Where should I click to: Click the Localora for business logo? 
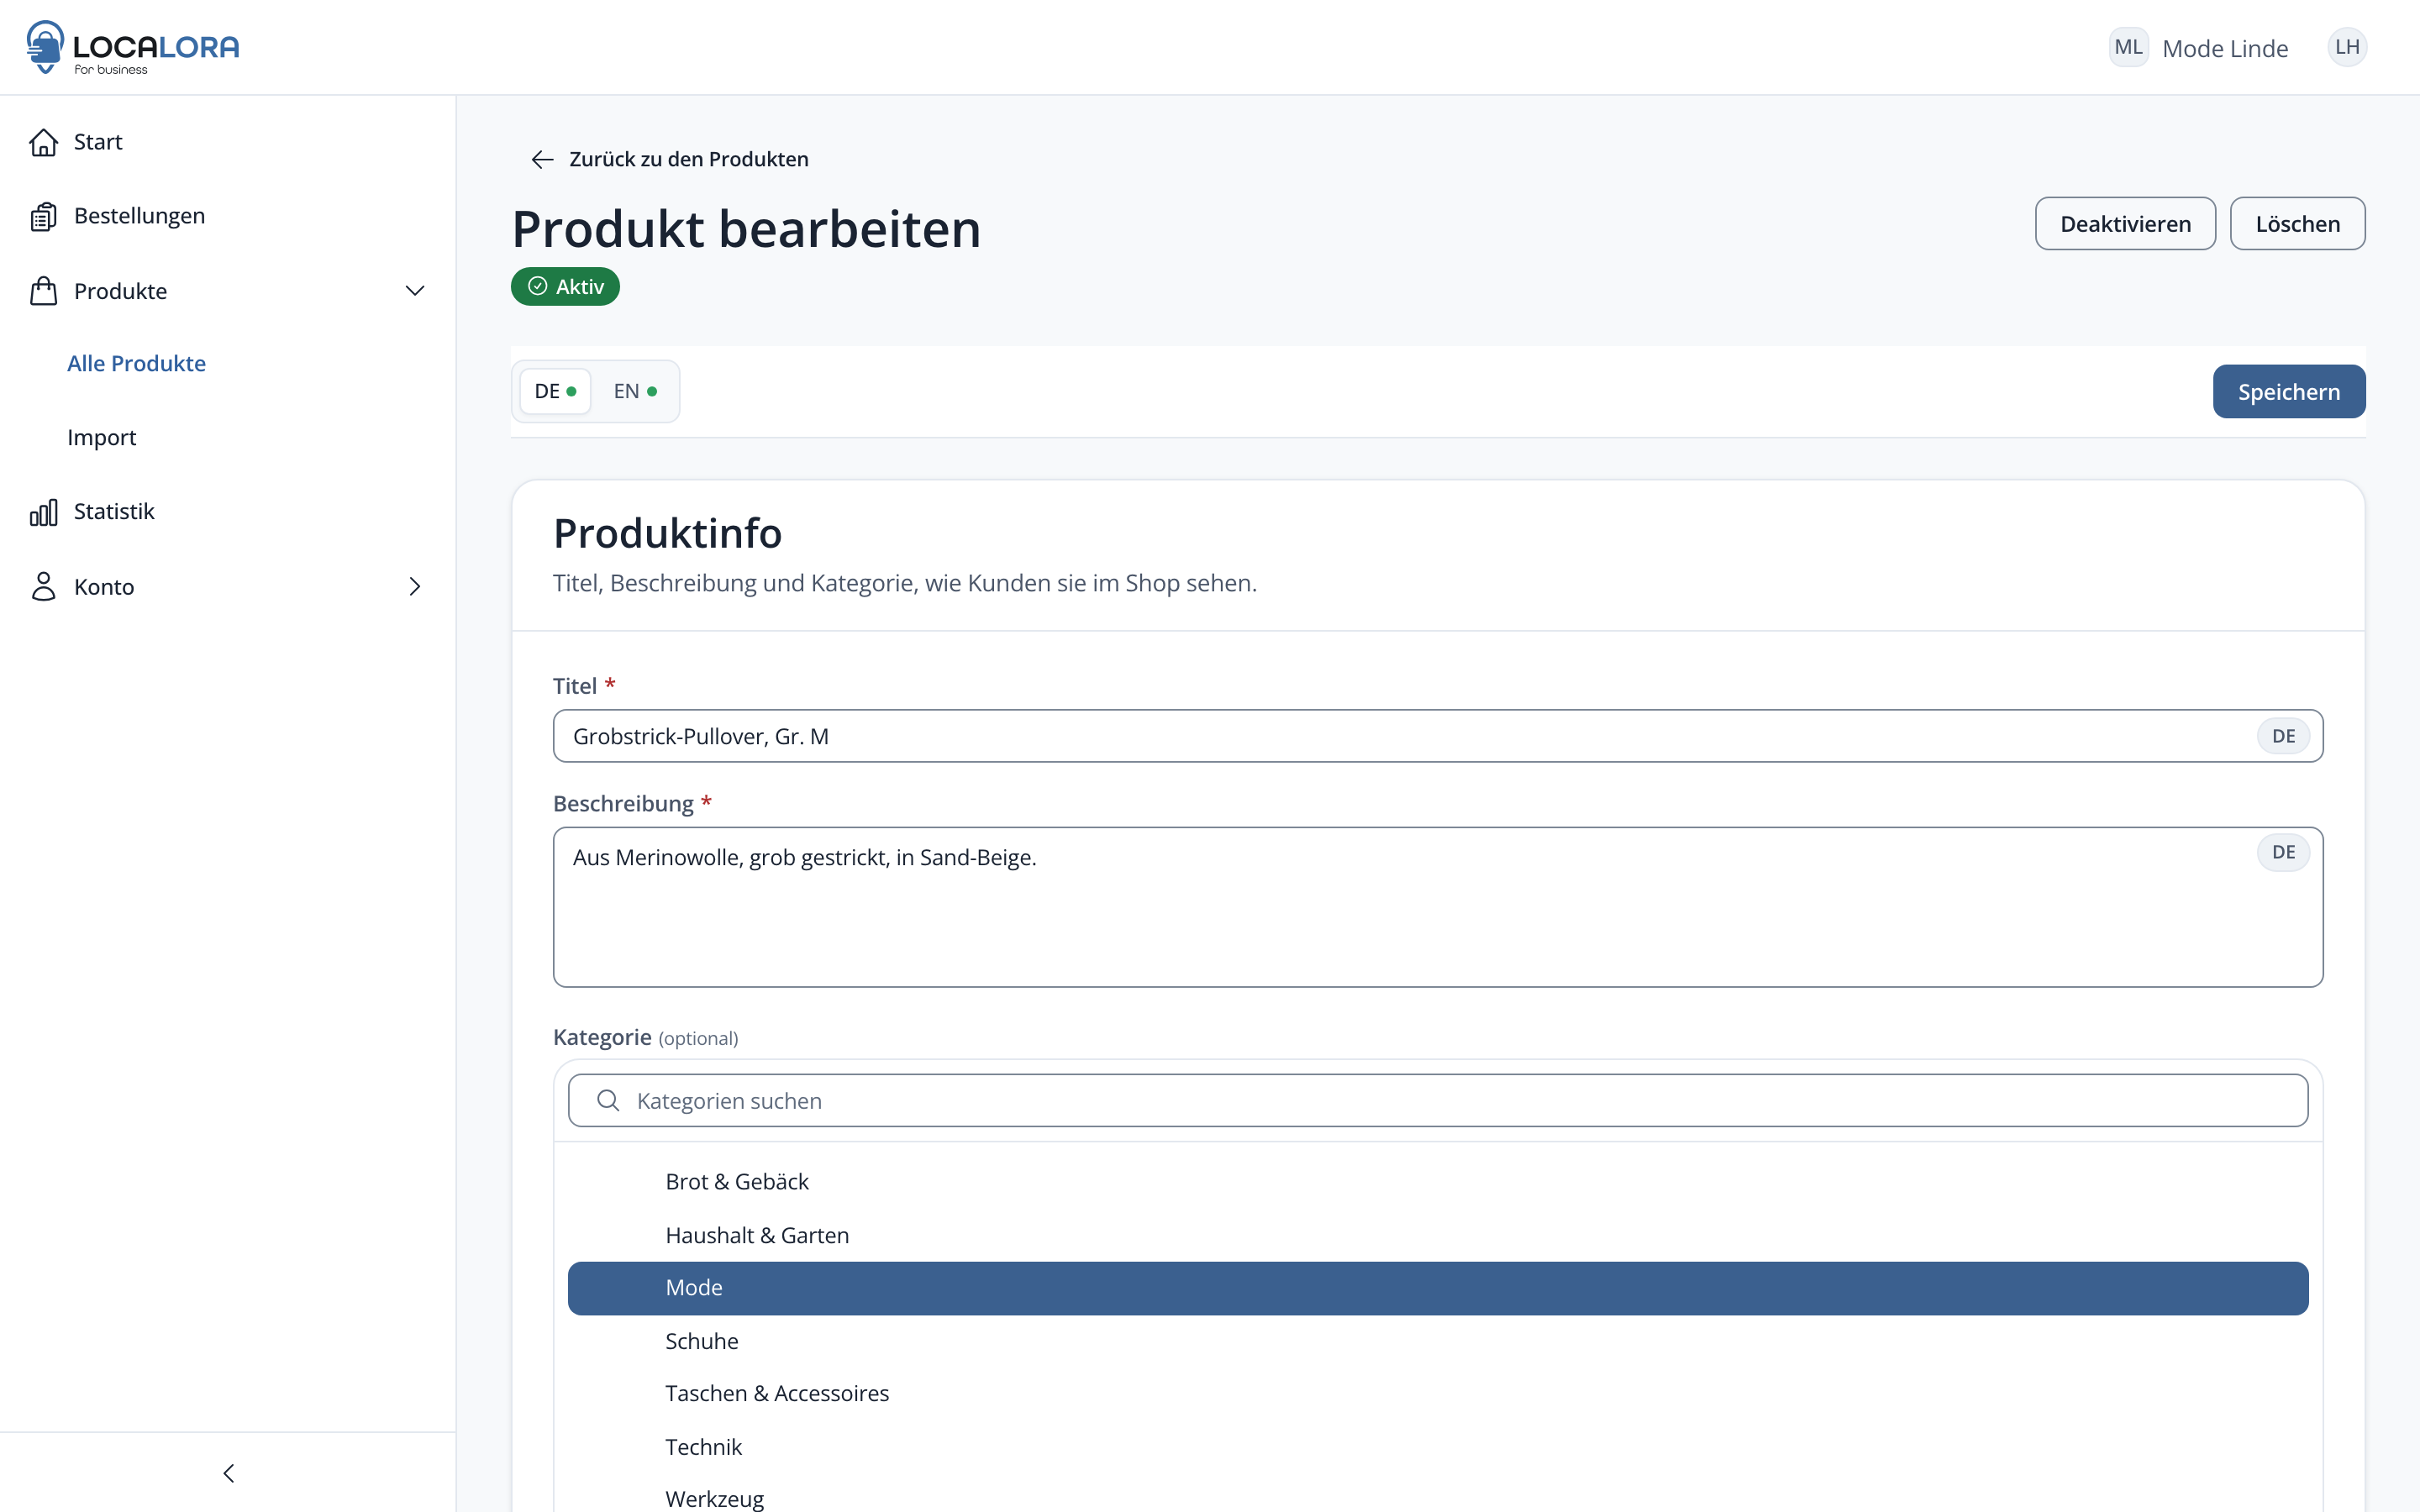click(x=133, y=47)
